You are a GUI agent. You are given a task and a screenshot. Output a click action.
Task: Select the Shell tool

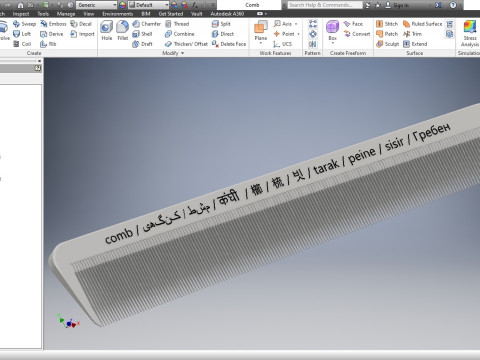tap(142, 34)
